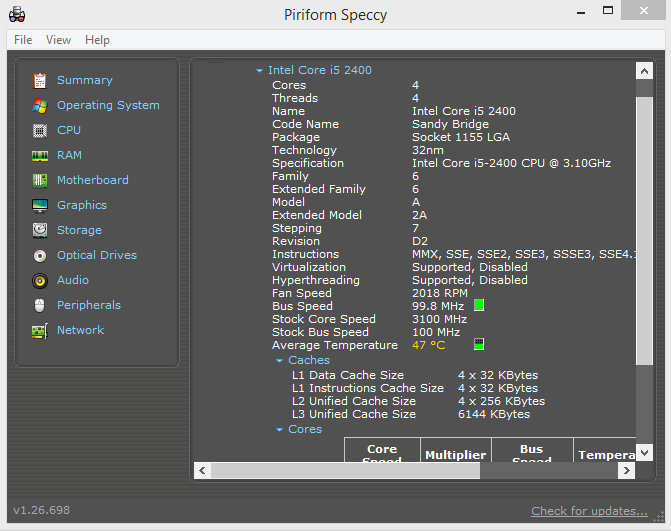Open the File menu

(x=23, y=40)
